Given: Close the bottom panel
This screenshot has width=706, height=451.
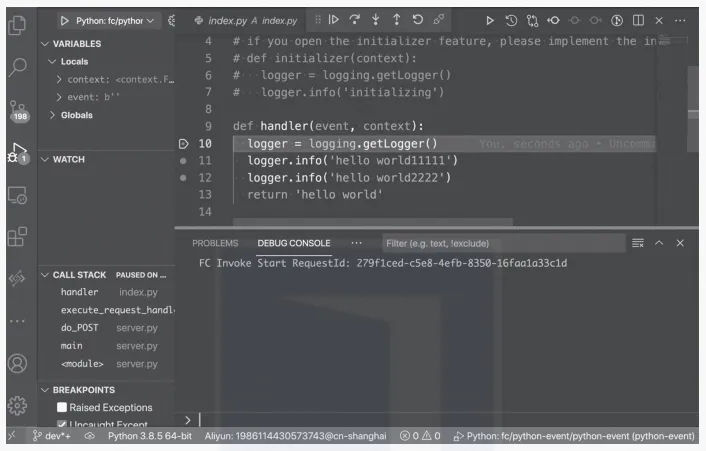Looking at the screenshot, I should click(x=680, y=243).
